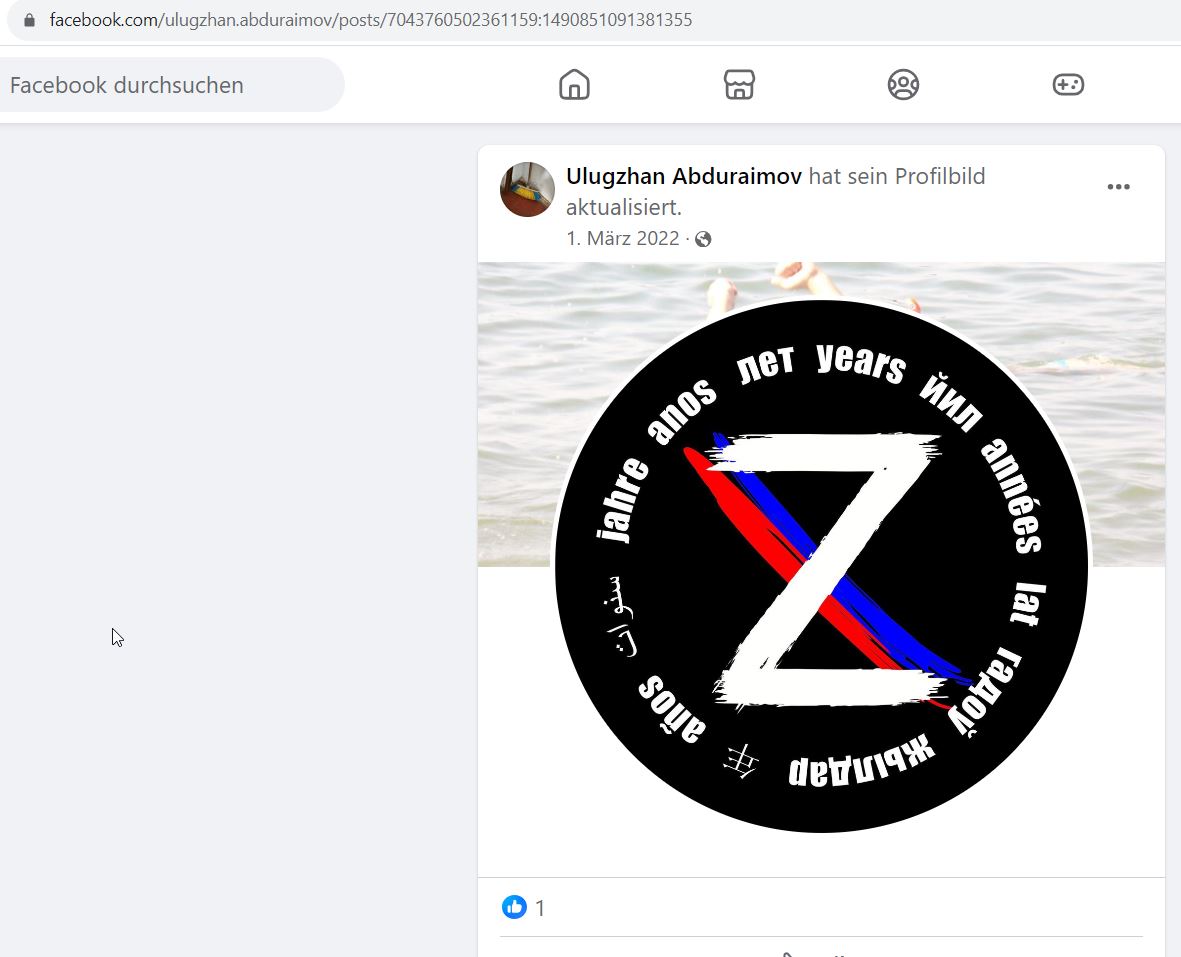
Task: Click the globe public audience icon
Action: 703,239
